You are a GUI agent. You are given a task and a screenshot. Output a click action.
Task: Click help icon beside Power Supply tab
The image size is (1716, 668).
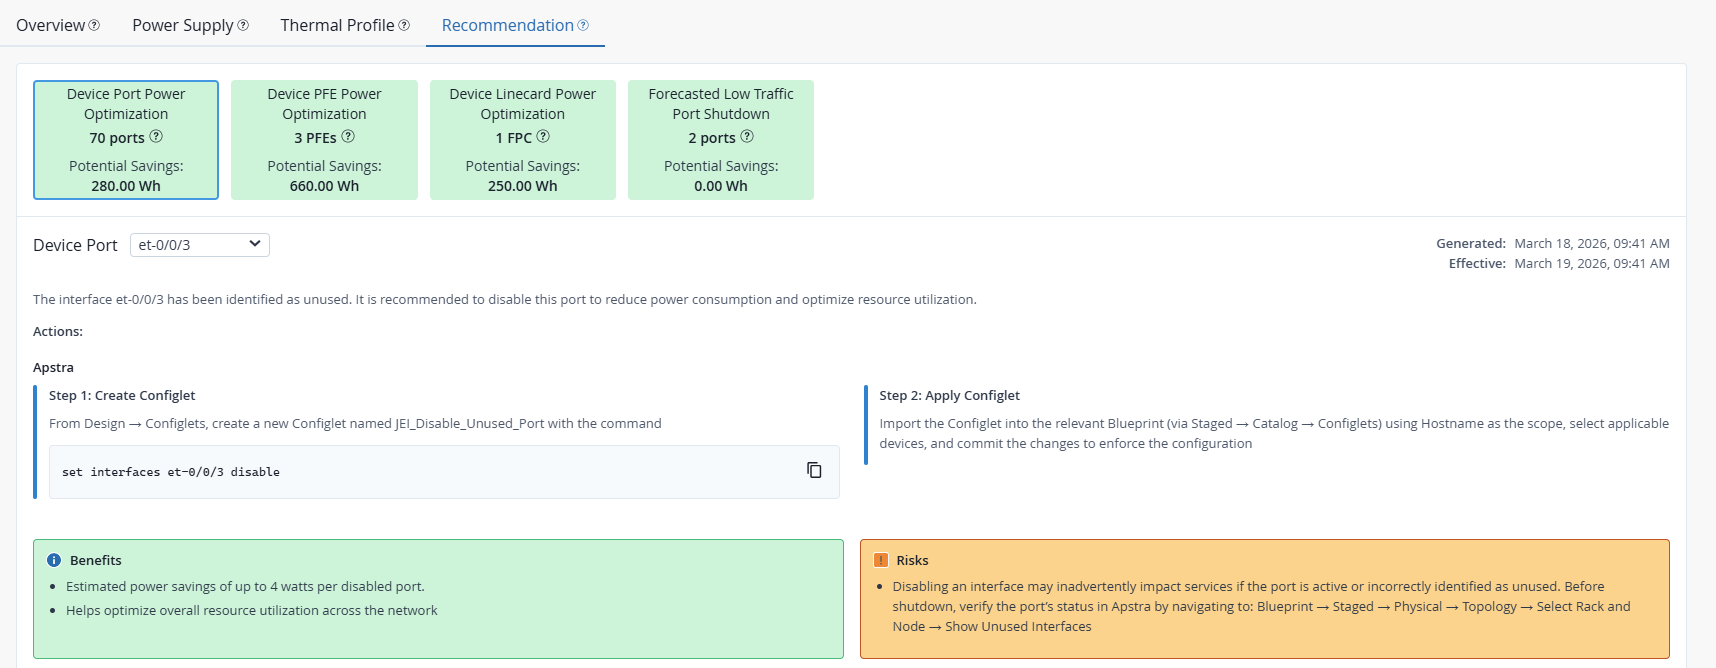pos(243,25)
